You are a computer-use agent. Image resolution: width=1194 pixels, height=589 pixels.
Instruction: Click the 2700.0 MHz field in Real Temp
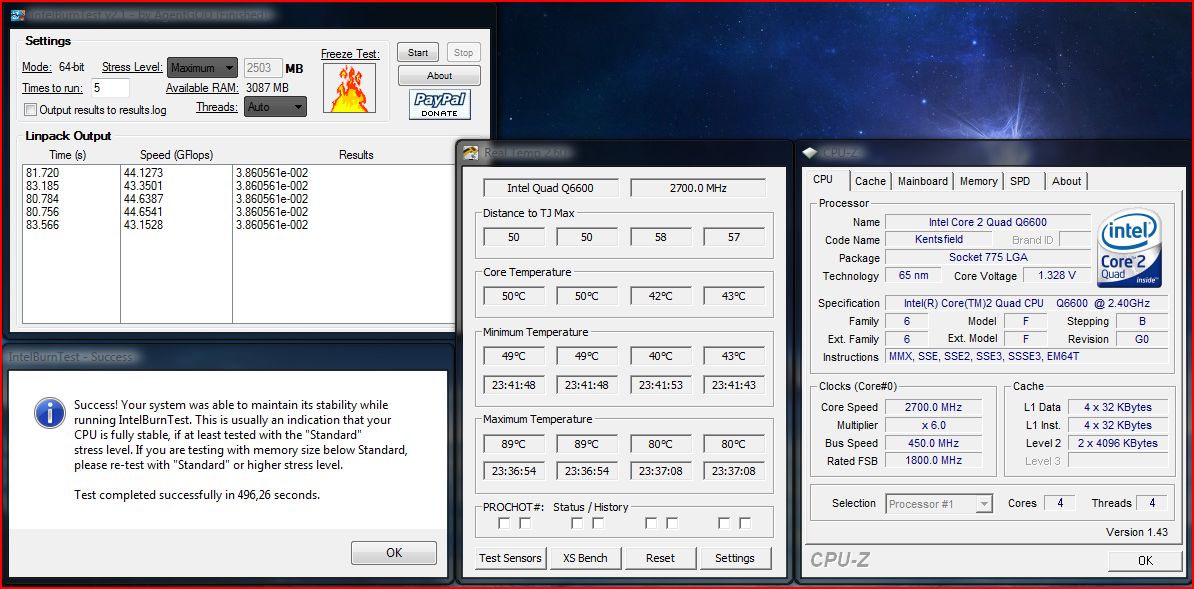[698, 188]
